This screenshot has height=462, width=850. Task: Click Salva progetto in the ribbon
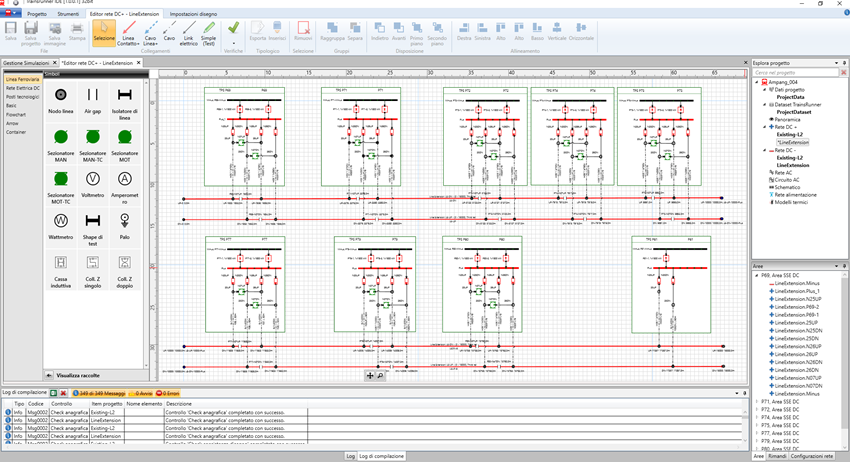(x=31, y=33)
